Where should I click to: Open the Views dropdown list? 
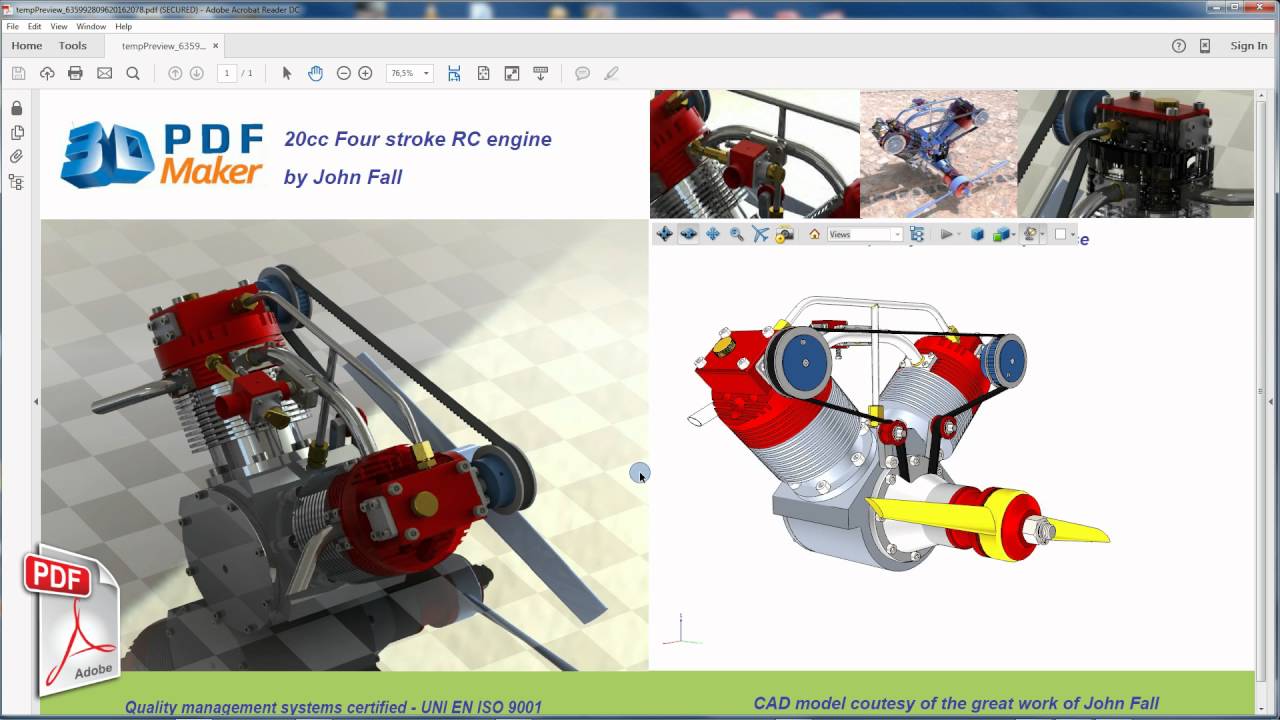[x=865, y=234]
